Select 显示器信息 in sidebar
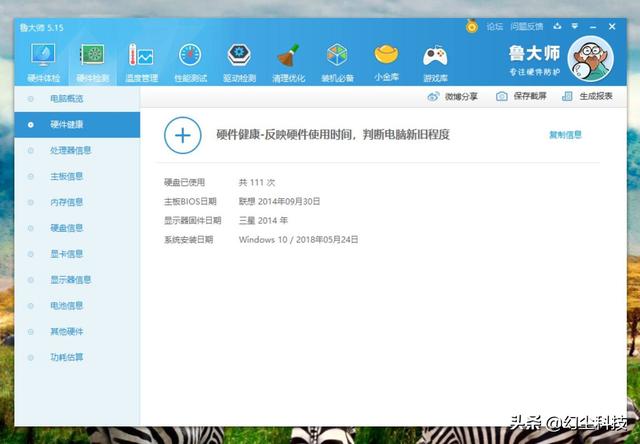 click(x=77, y=280)
